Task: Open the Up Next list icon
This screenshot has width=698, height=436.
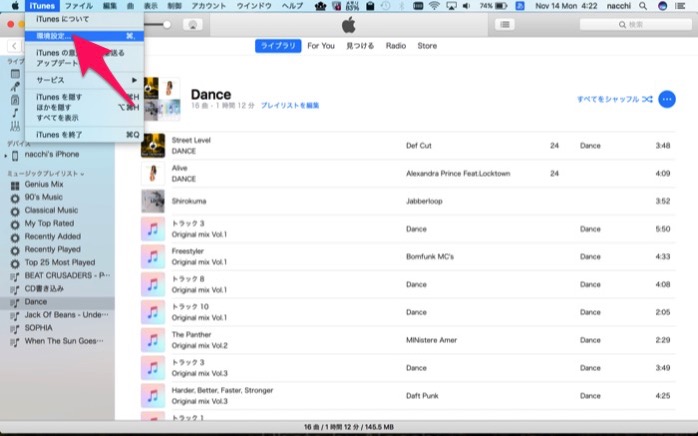Action: tap(505, 24)
